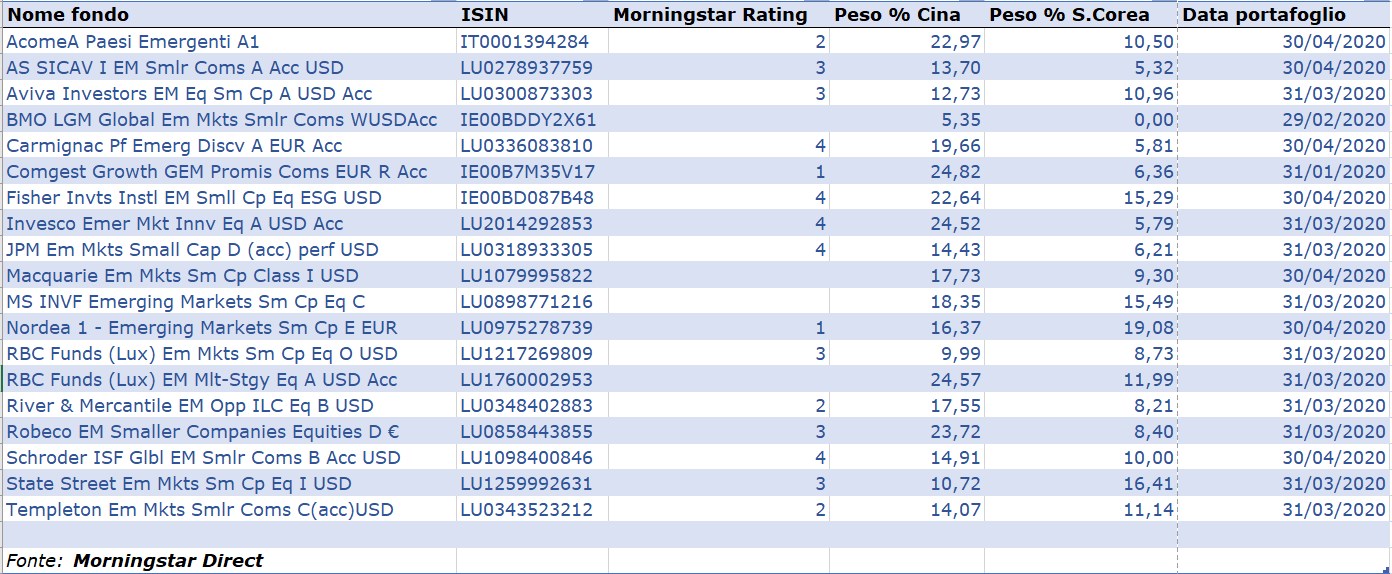This screenshot has height=574, width=1392.
Task: Click the 'Nome fondo' column header
Action: click(x=69, y=15)
